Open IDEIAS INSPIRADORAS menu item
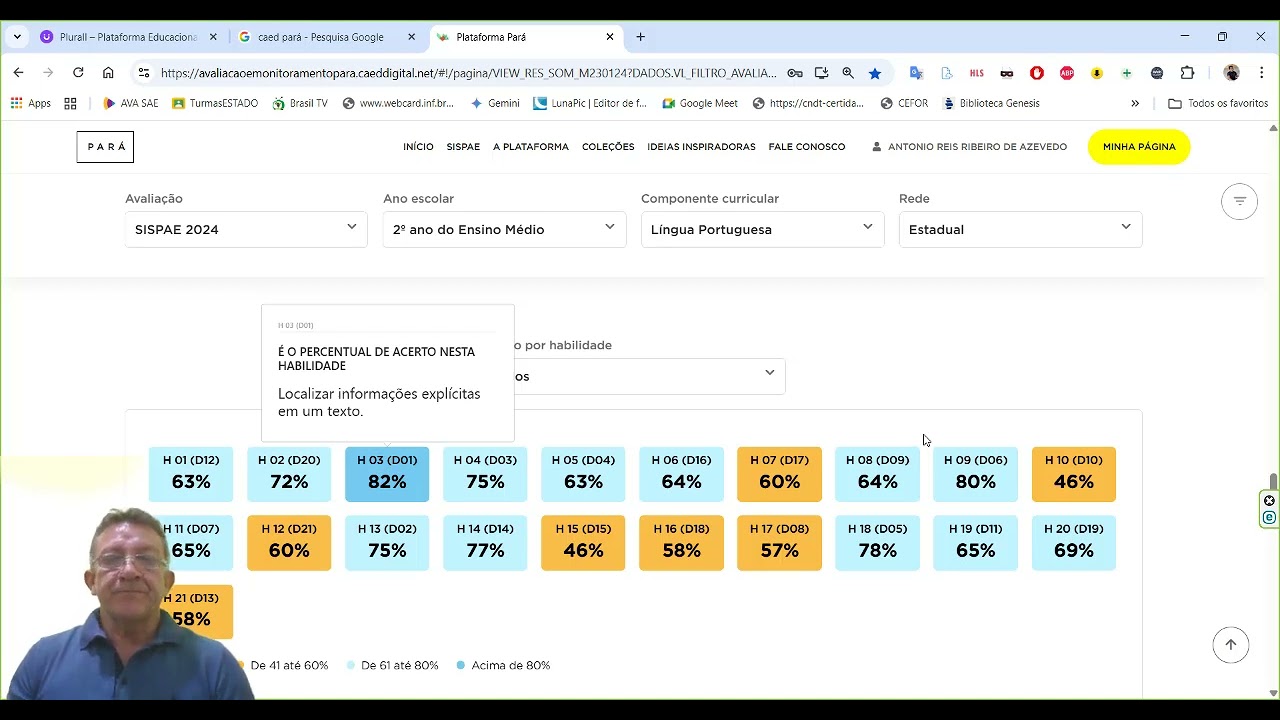1280x720 pixels. pyautogui.click(x=701, y=147)
